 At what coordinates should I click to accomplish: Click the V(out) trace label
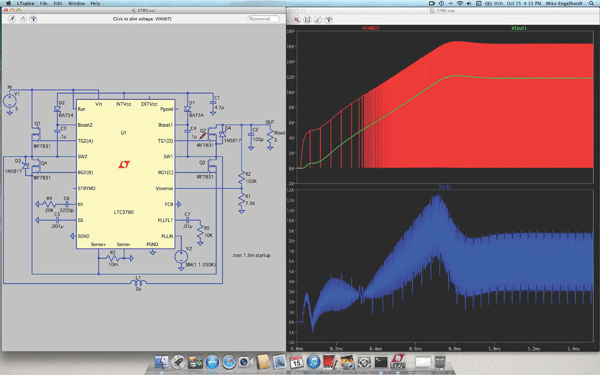point(519,28)
